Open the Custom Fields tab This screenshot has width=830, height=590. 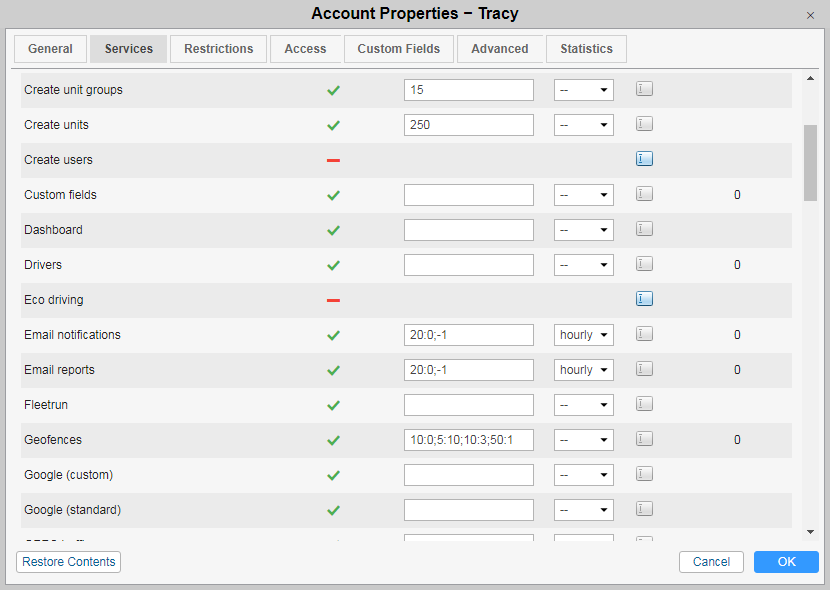399,49
